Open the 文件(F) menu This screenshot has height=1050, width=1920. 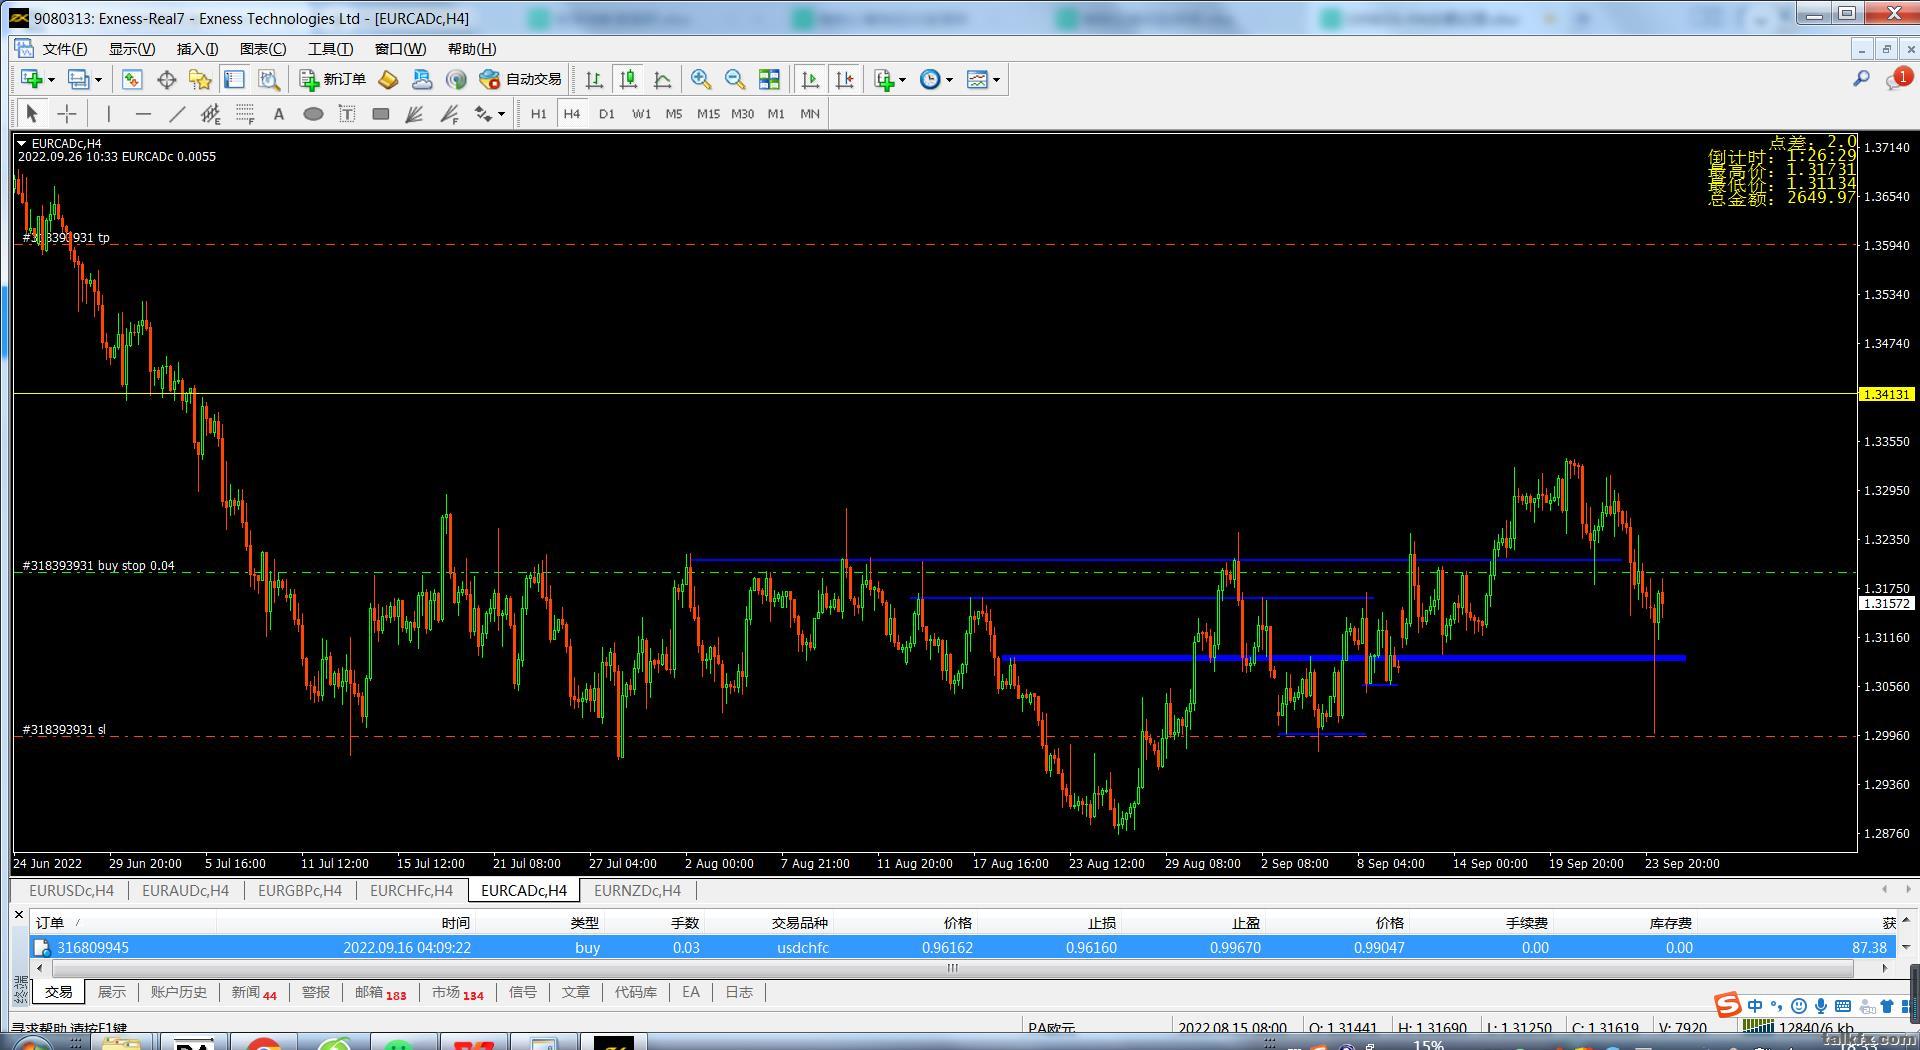coord(65,49)
